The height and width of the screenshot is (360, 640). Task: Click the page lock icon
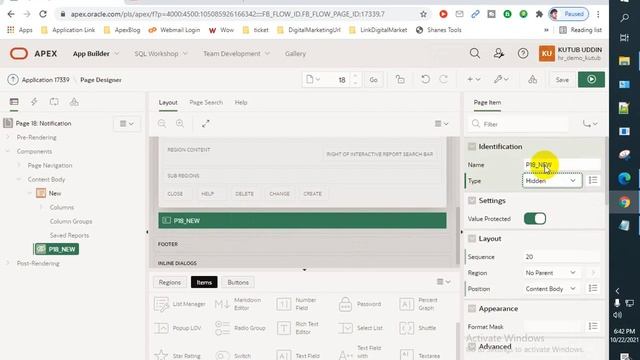tap(400, 80)
